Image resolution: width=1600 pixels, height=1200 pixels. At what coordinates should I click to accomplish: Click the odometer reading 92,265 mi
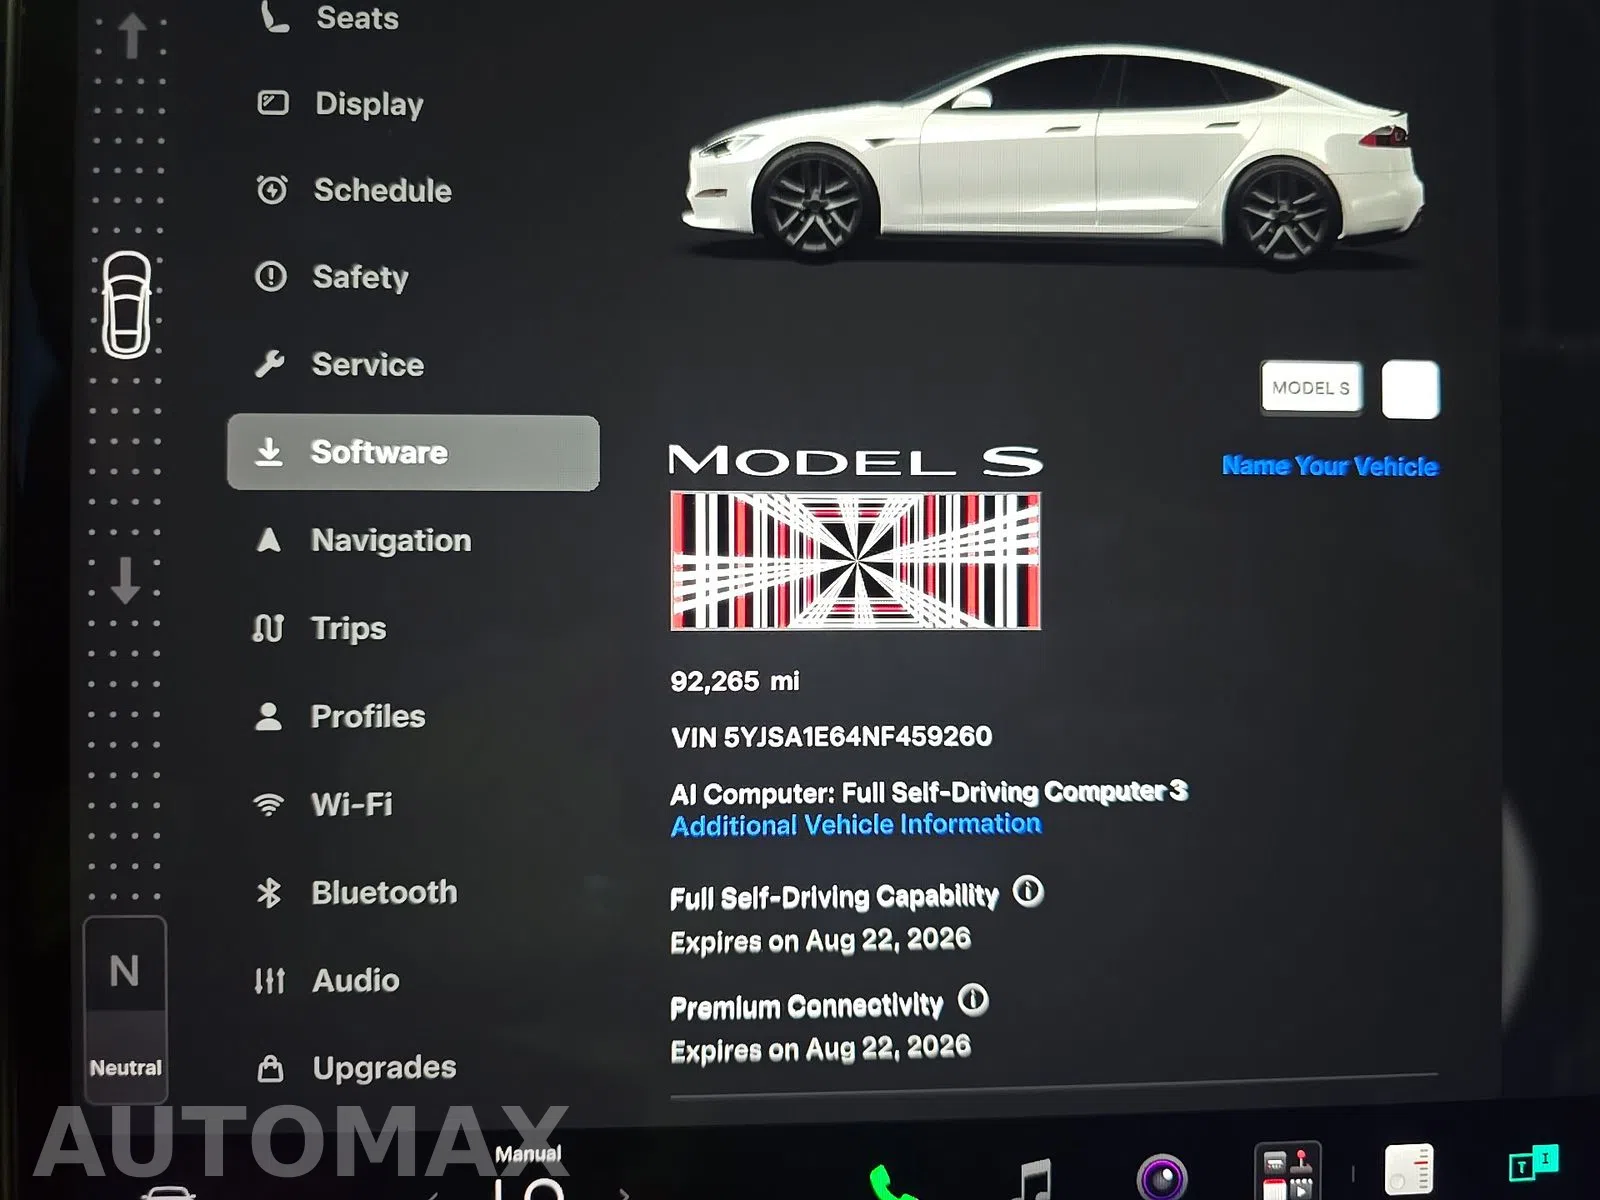(x=735, y=681)
